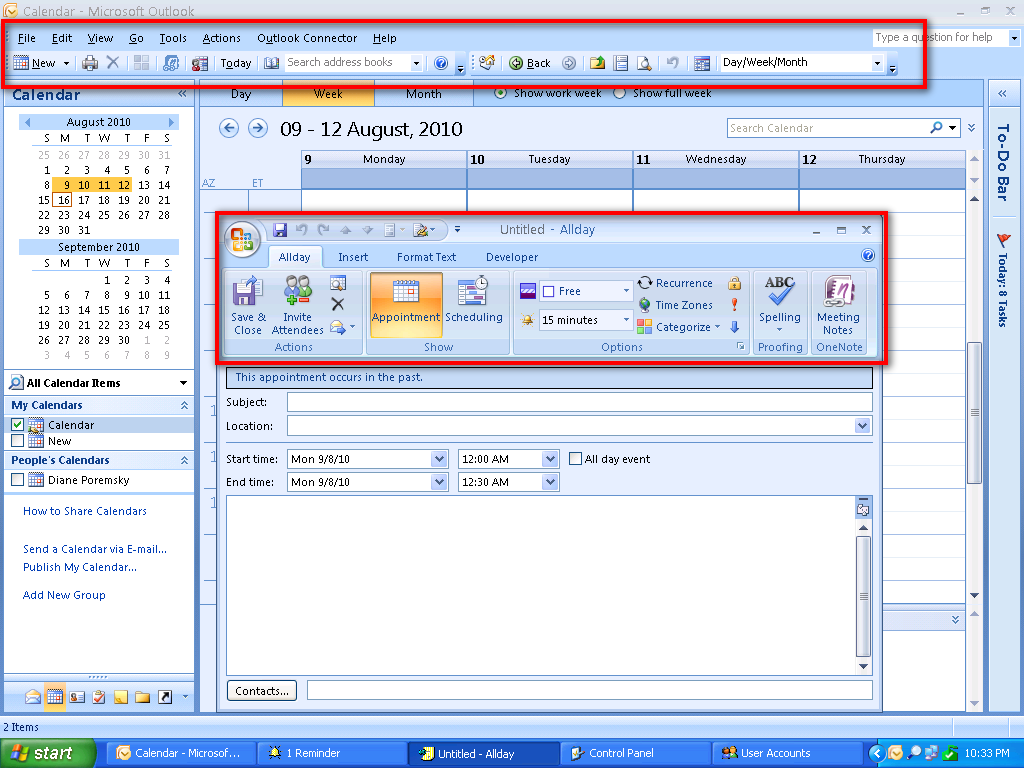Open the 15 minutes reminder dropdown
The width and height of the screenshot is (1024, 768).
(x=626, y=320)
